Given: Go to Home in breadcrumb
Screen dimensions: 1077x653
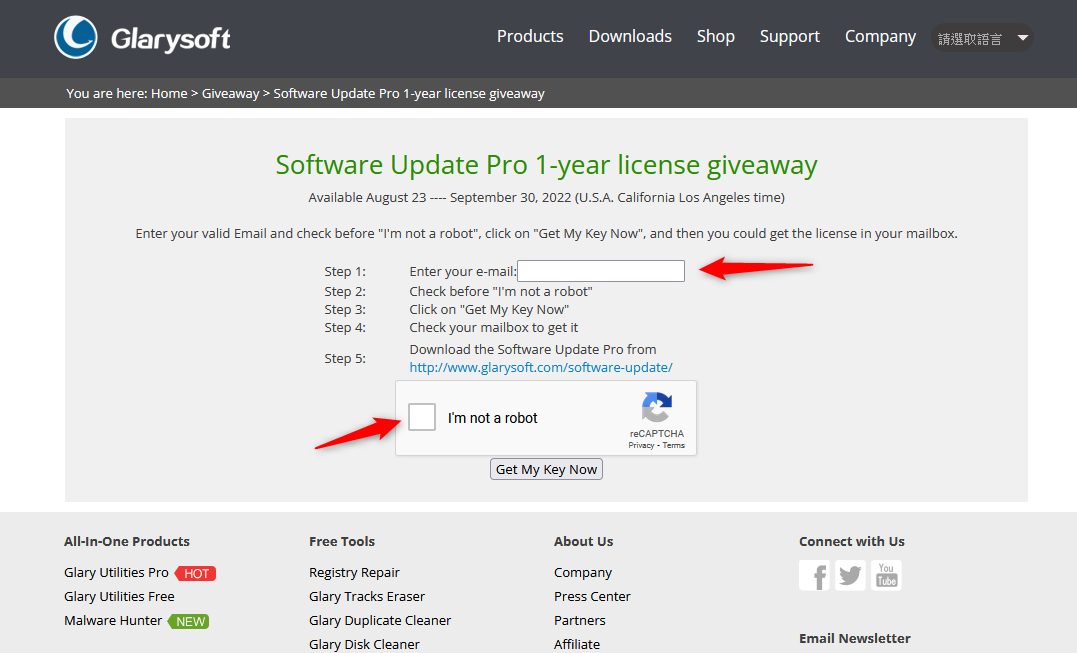Looking at the screenshot, I should click(169, 93).
